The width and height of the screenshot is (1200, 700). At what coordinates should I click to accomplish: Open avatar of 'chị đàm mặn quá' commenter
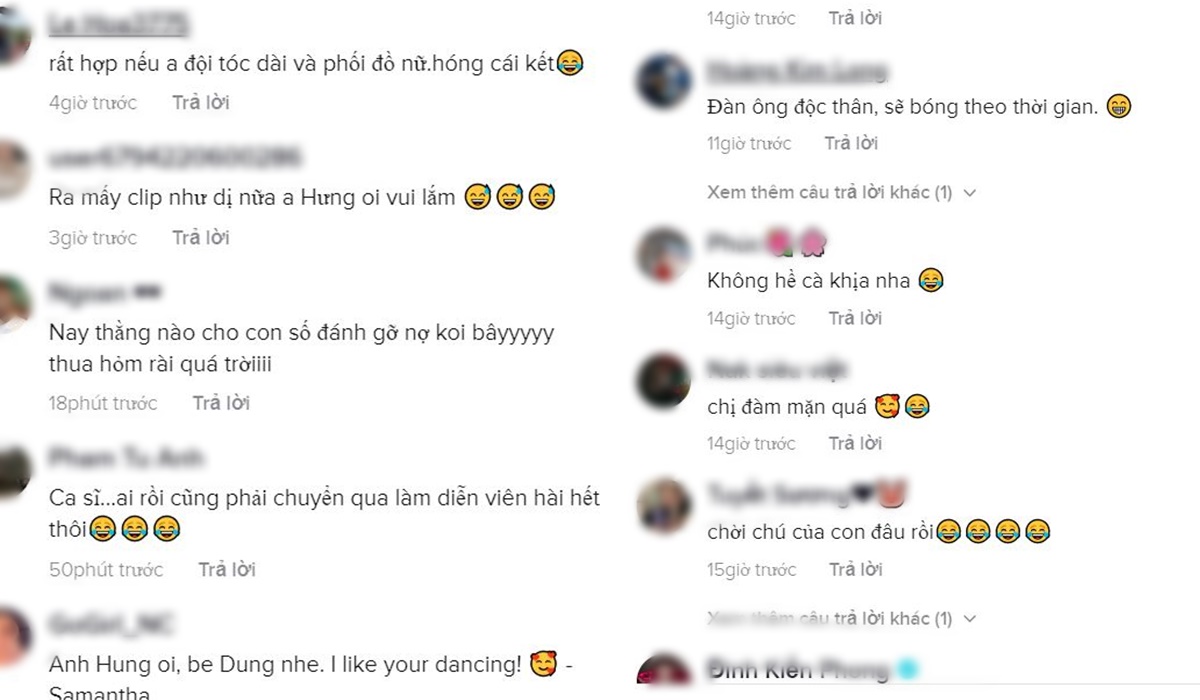point(664,380)
